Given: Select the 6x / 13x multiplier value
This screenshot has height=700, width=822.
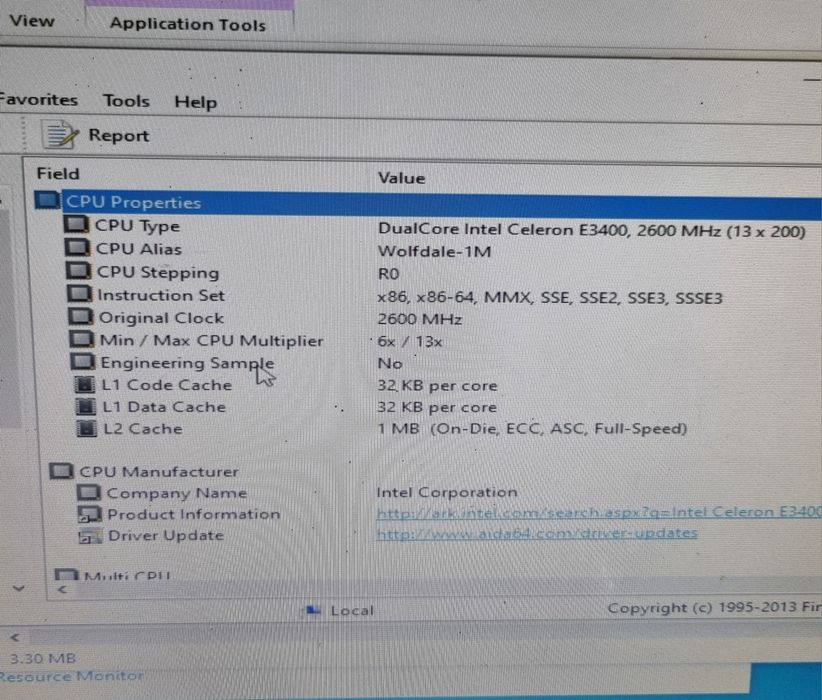Looking at the screenshot, I should click(410, 341).
